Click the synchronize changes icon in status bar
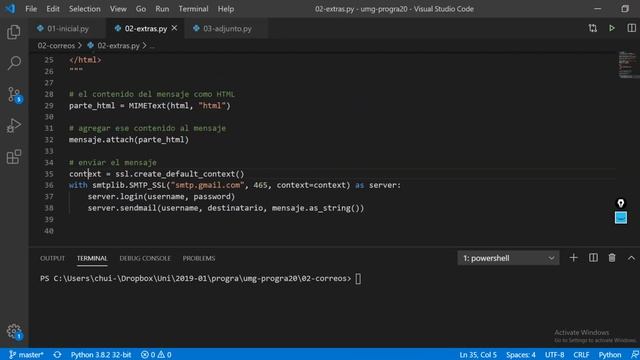 57,355
